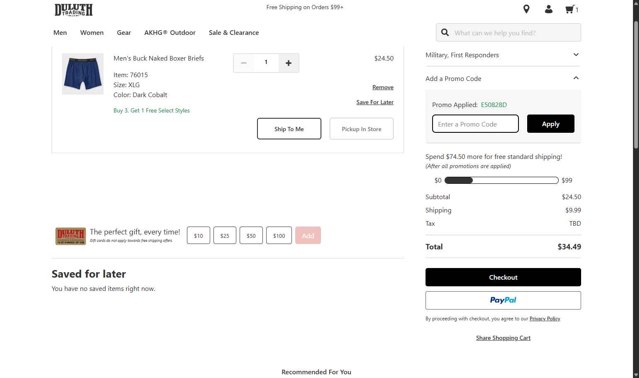Click the Free Shipping on Orders $99+ banner
The width and height of the screenshot is (639, 378).
click(x=305, y=7)
